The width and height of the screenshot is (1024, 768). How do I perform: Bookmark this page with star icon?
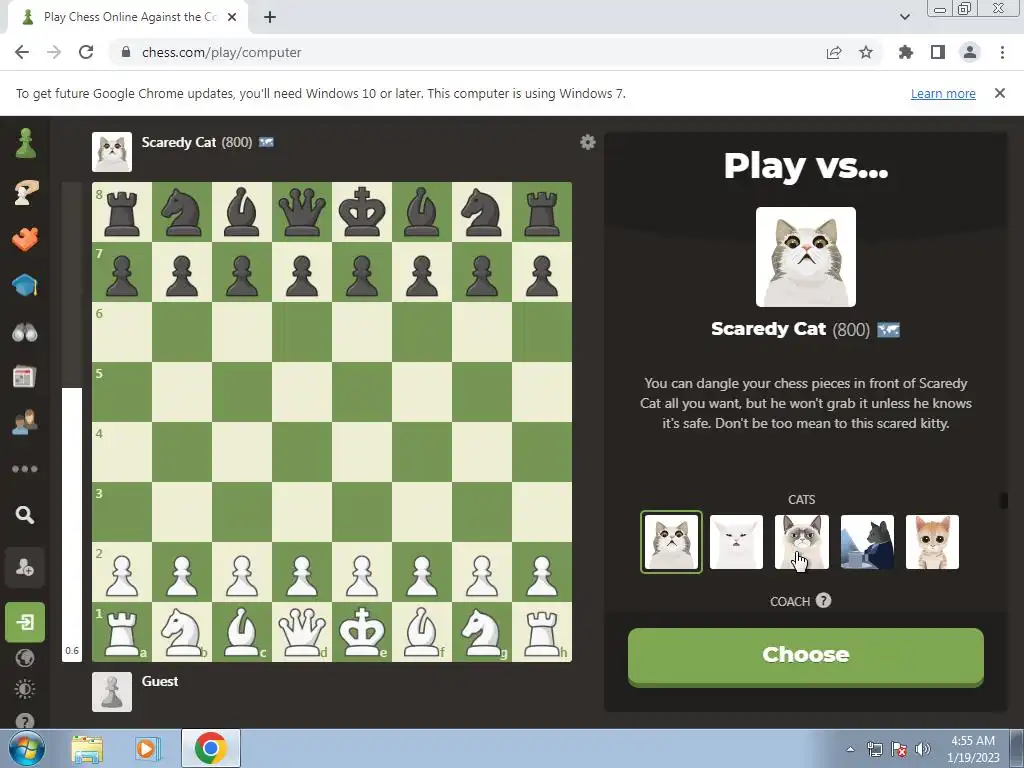(x=866, y=52)
